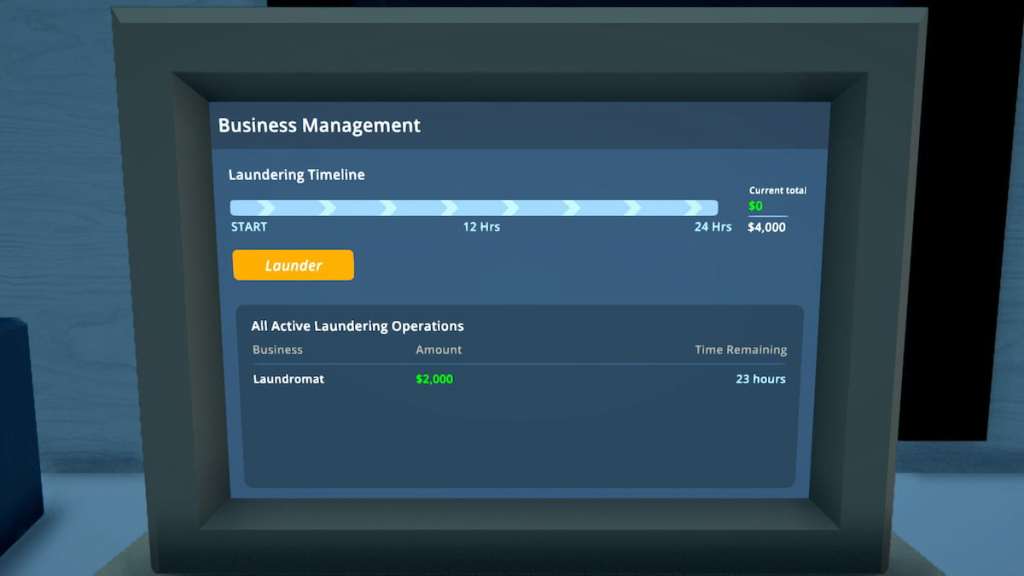Click the START marker on the timeline

click(x=248, y=227)
